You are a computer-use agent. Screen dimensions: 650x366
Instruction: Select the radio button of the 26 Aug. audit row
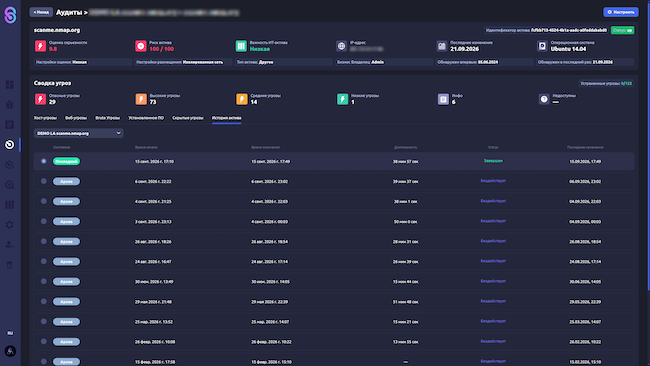(x=44, y=241)
